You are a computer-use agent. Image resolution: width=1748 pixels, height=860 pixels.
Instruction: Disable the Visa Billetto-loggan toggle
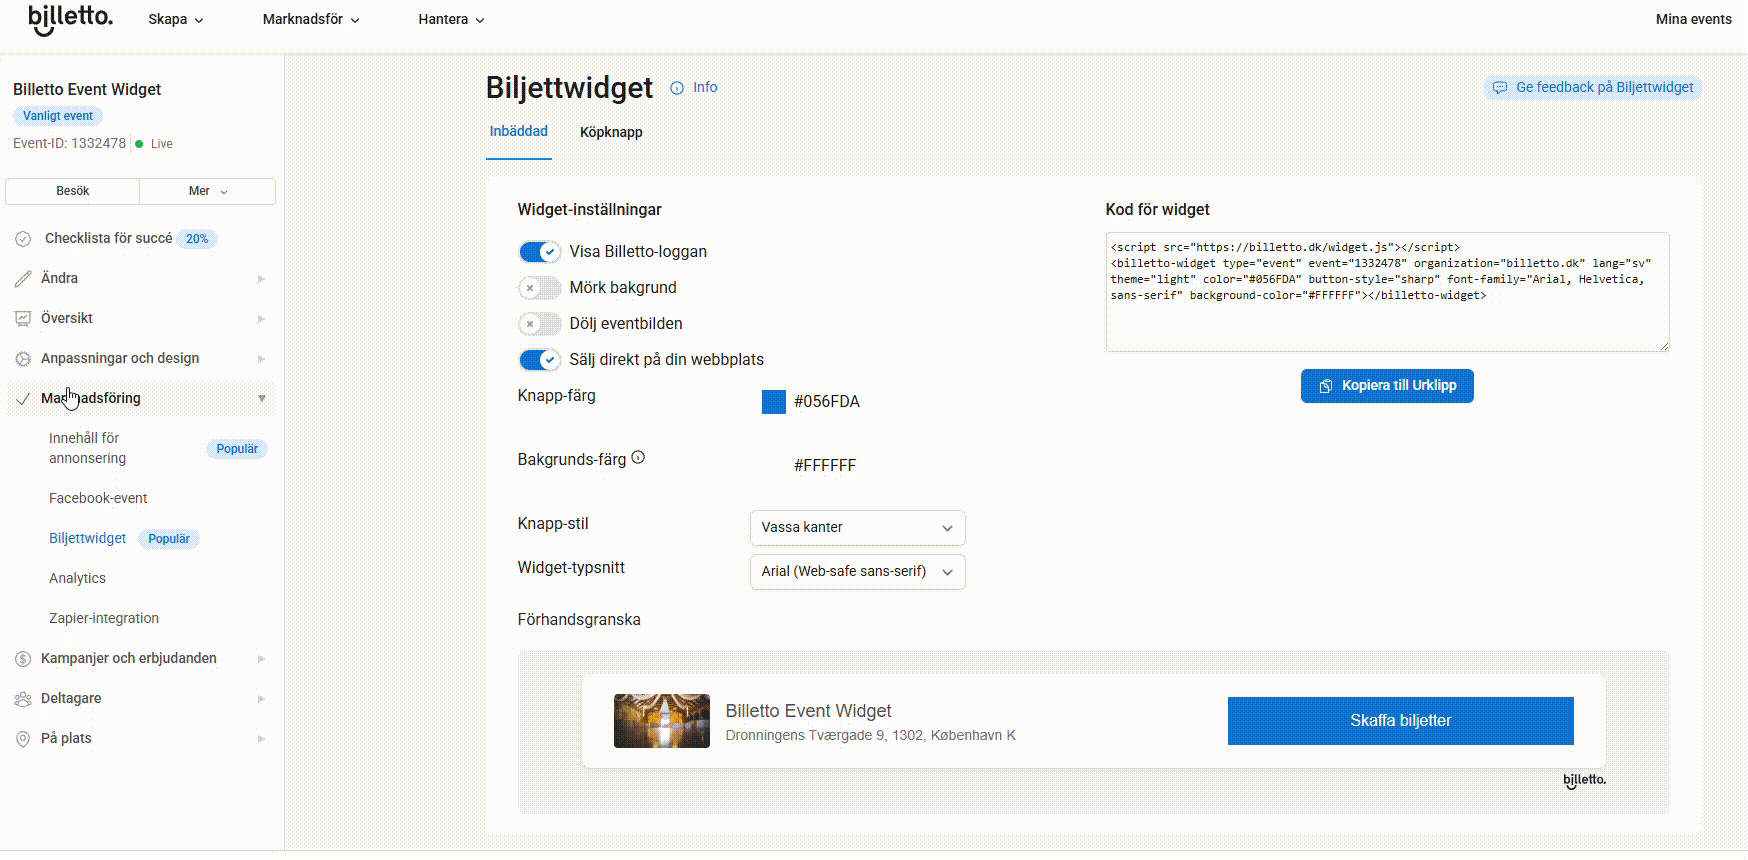pos(539,252)
